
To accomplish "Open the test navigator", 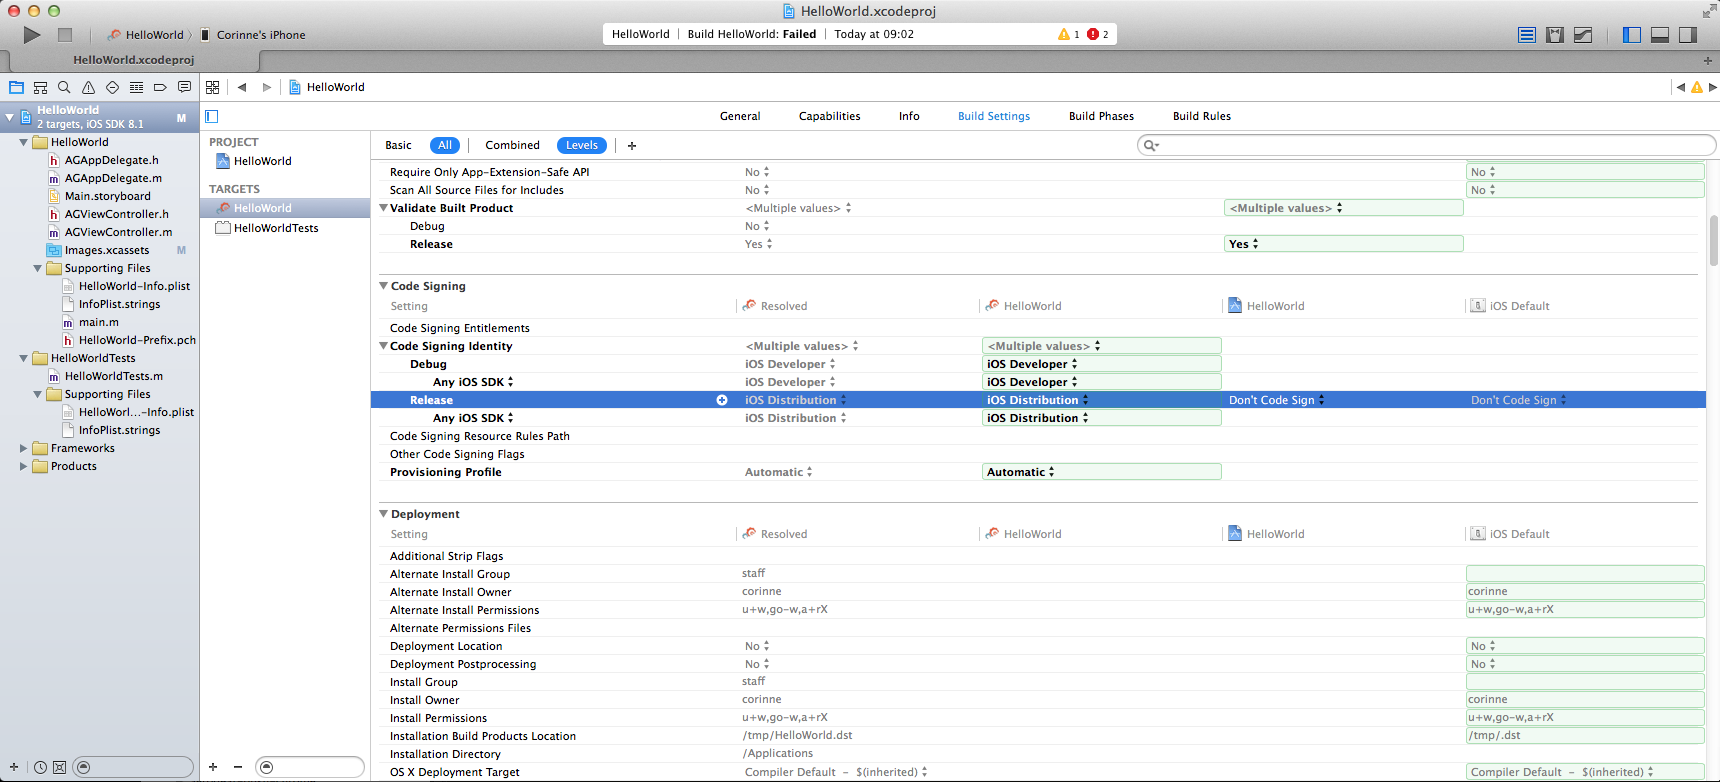I will 112,87.
